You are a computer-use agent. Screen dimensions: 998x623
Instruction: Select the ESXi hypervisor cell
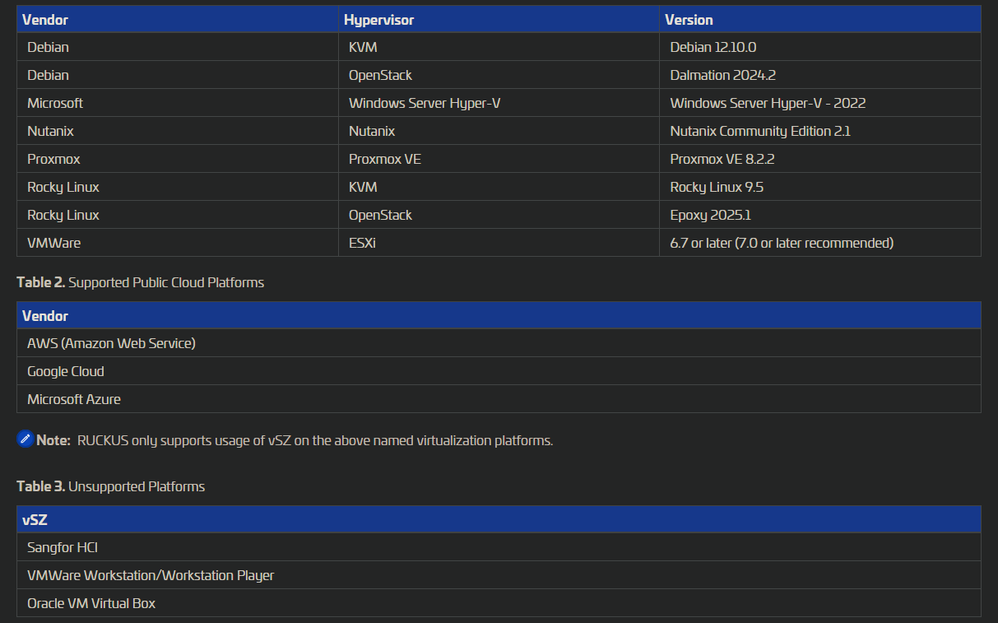pyautogui.click(x=498, y=243)
